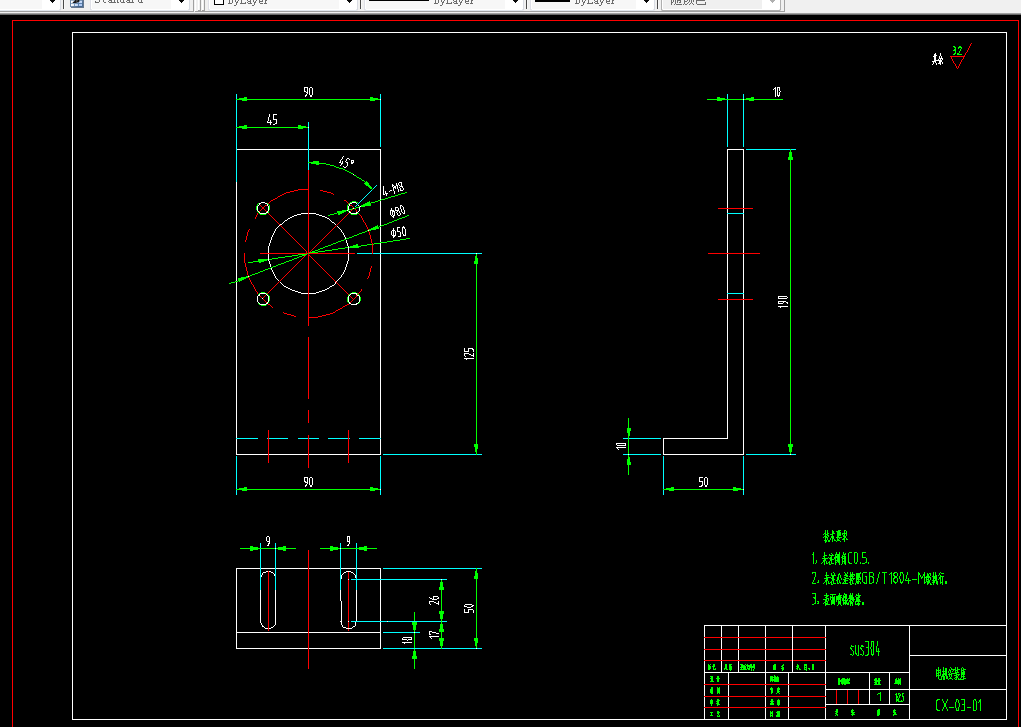Select the white Φ50 center bore circle

click(x=308, y=253)
